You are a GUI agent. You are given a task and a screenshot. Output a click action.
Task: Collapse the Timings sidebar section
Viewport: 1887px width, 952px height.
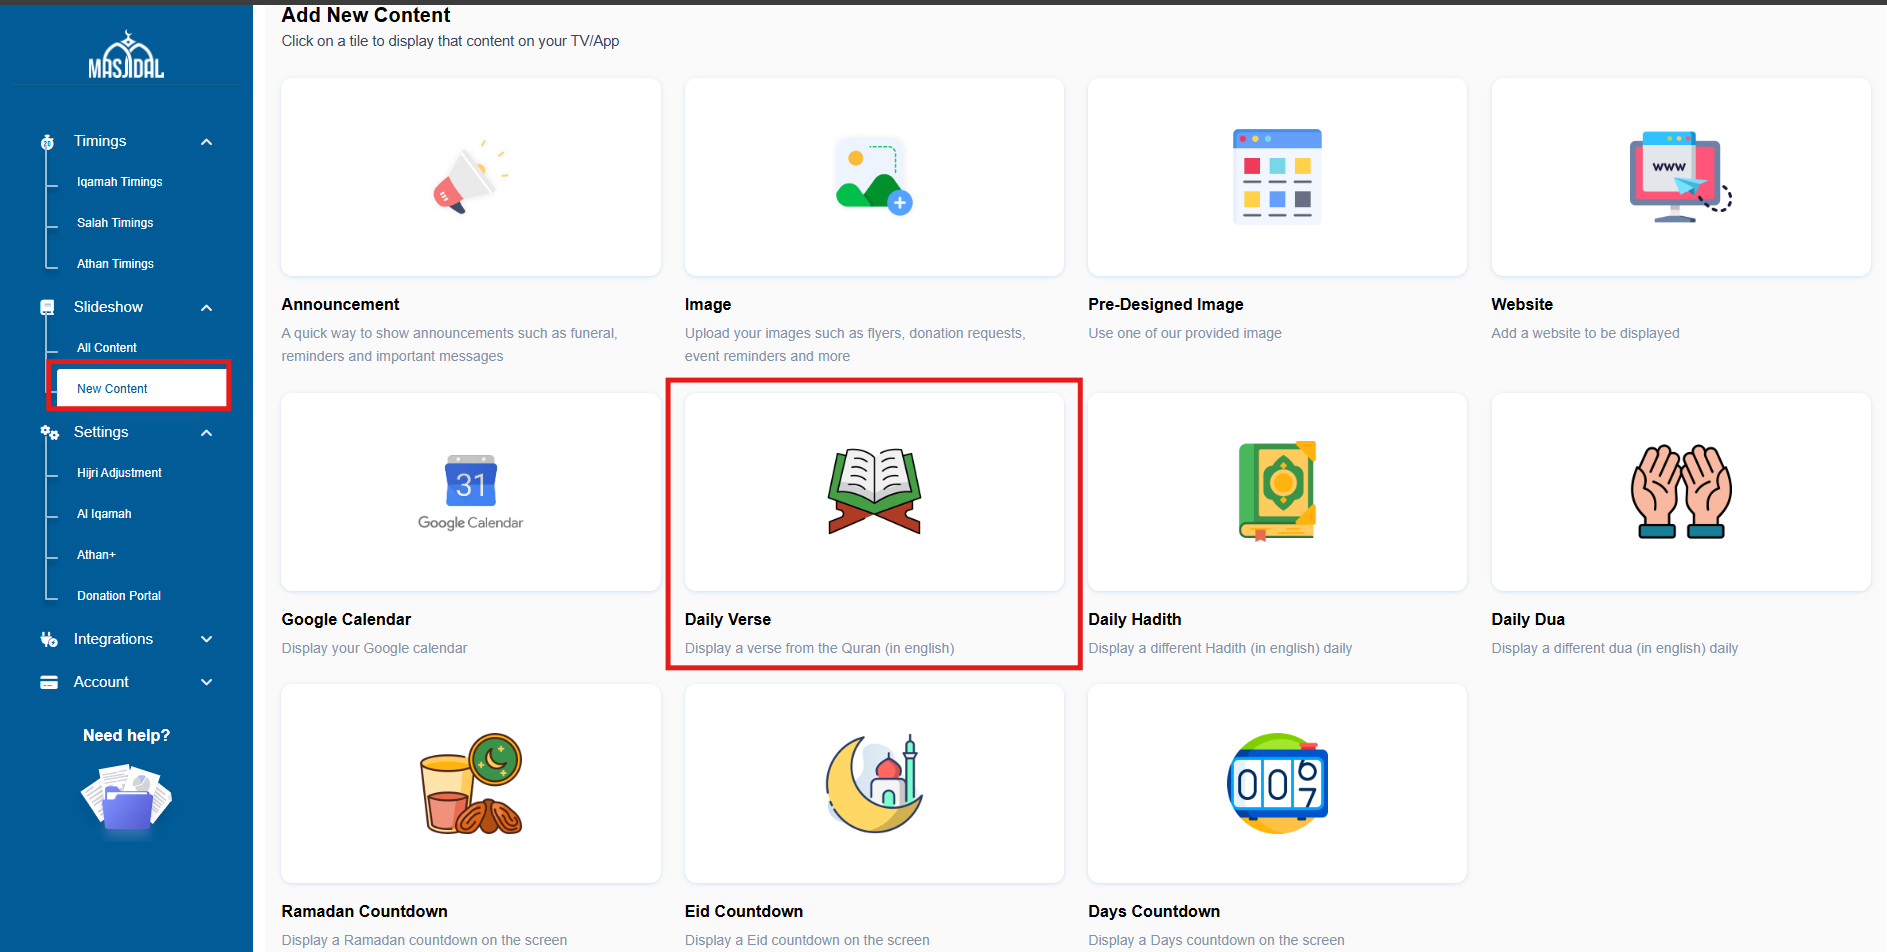click(206, 142)
